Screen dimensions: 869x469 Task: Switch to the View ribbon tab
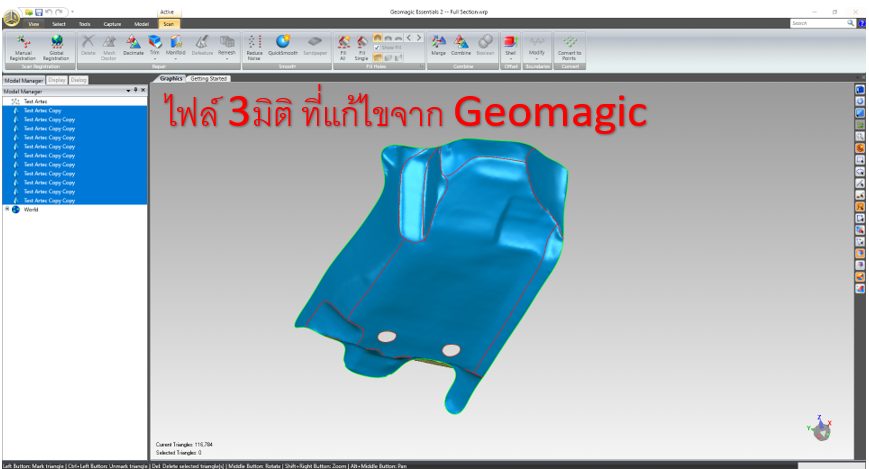pyautogui.click(x=34, y=24)
